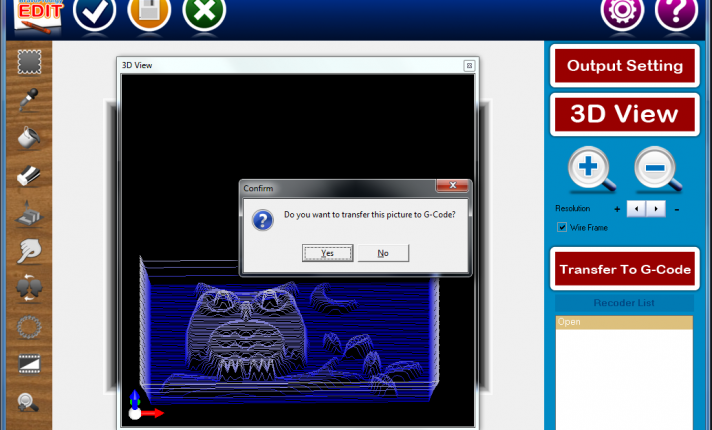Image resolution: width=712 pixels, height=430 pixels.
Task: Choose the eraser tool in sidebar
Action: click(29, 175)
